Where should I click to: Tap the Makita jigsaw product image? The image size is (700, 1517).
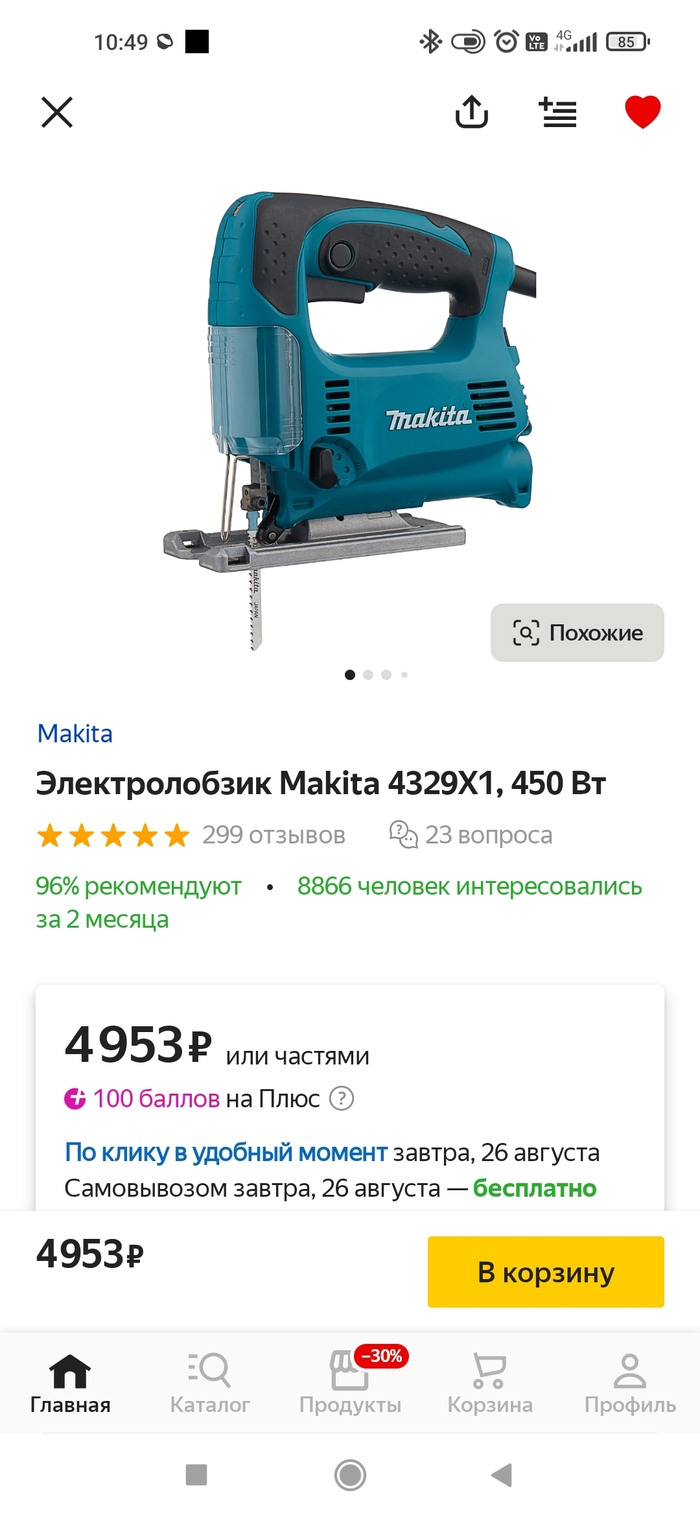point(350,420)
